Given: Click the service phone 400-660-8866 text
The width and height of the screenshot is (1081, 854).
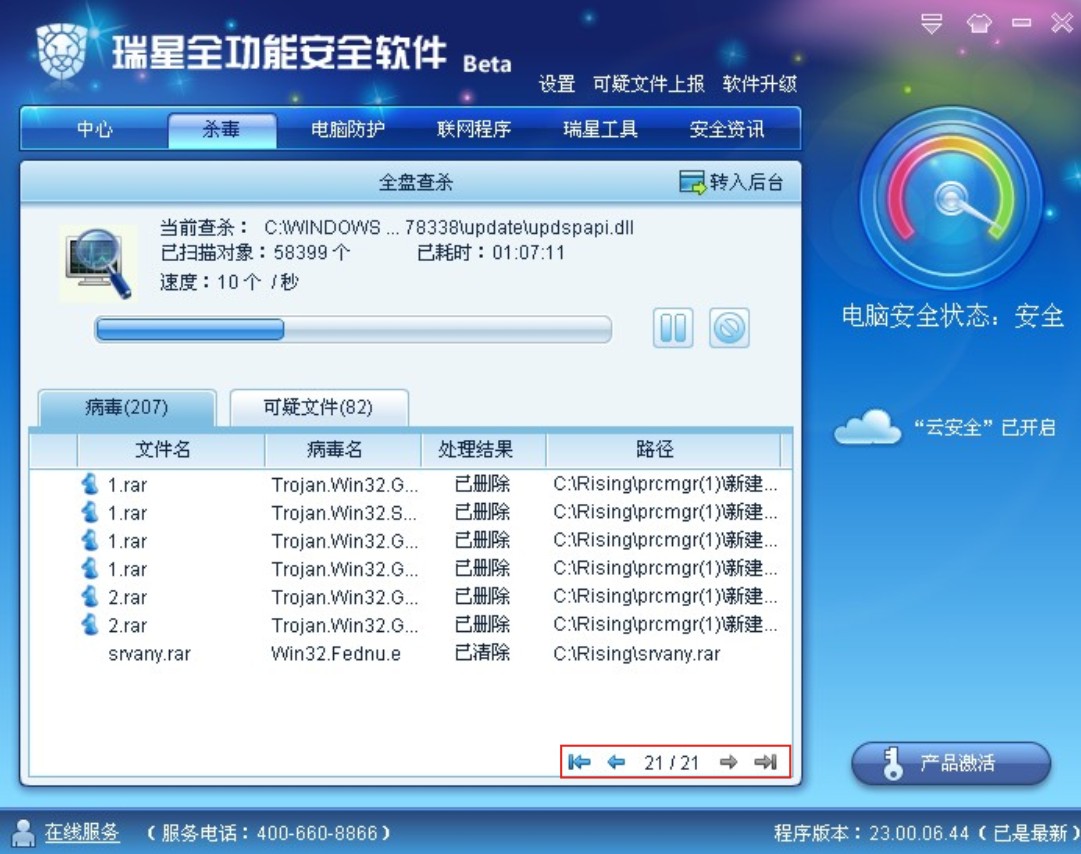Looking at the screenshot, I should click(269, 833).
